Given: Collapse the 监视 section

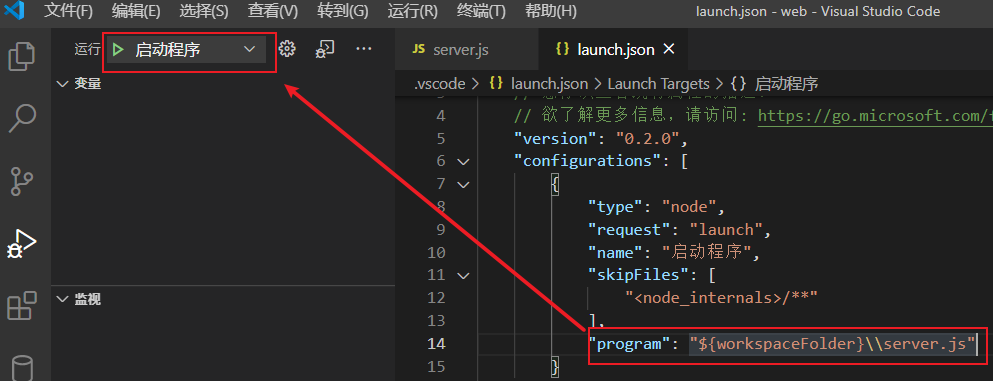Looking at the screenshot, I should (x=62, y=299).
